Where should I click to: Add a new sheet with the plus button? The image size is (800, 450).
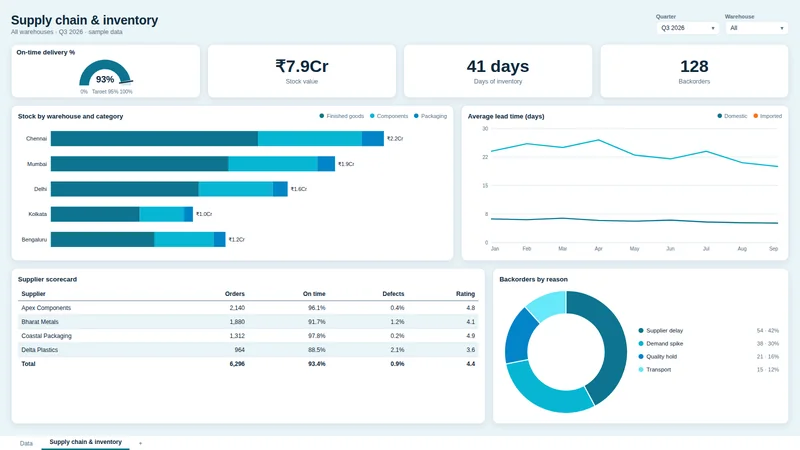(x=140, y=443)
